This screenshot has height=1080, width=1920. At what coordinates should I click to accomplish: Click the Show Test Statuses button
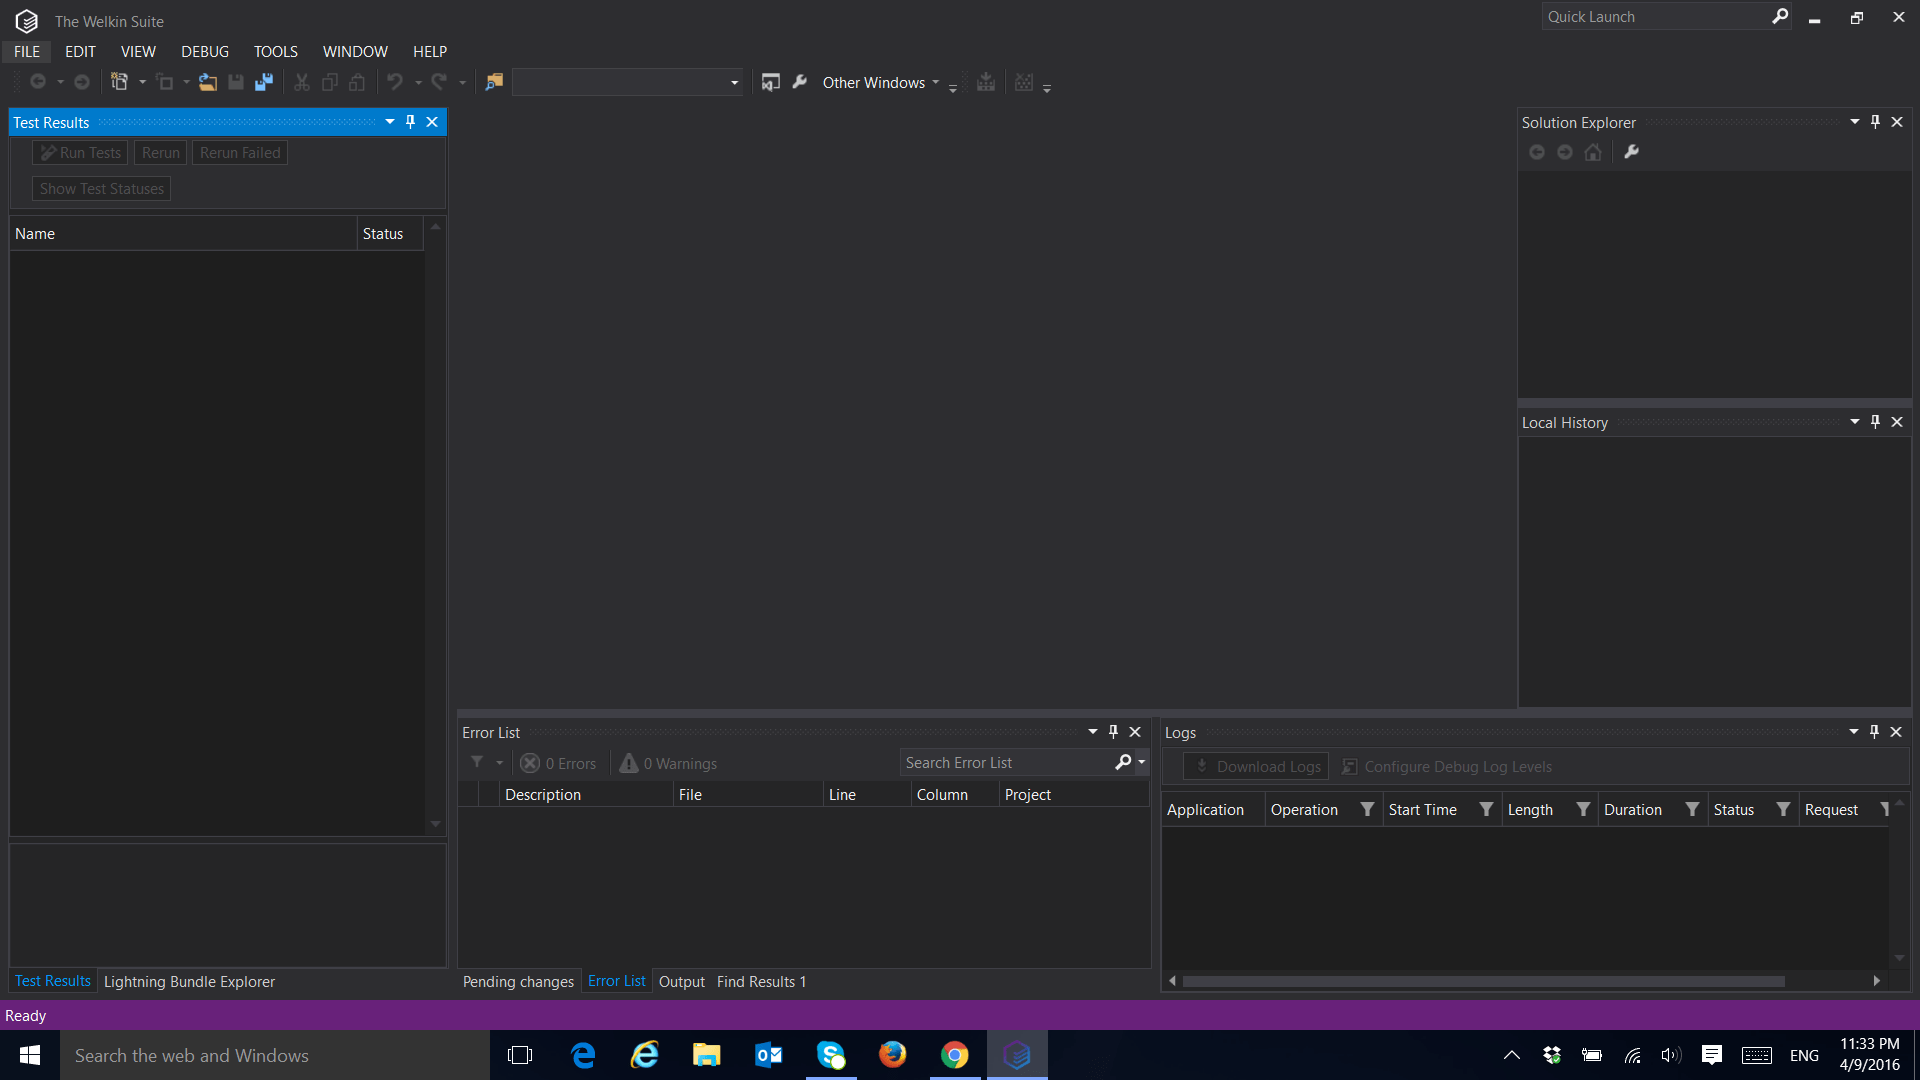[x=102, y=188]
